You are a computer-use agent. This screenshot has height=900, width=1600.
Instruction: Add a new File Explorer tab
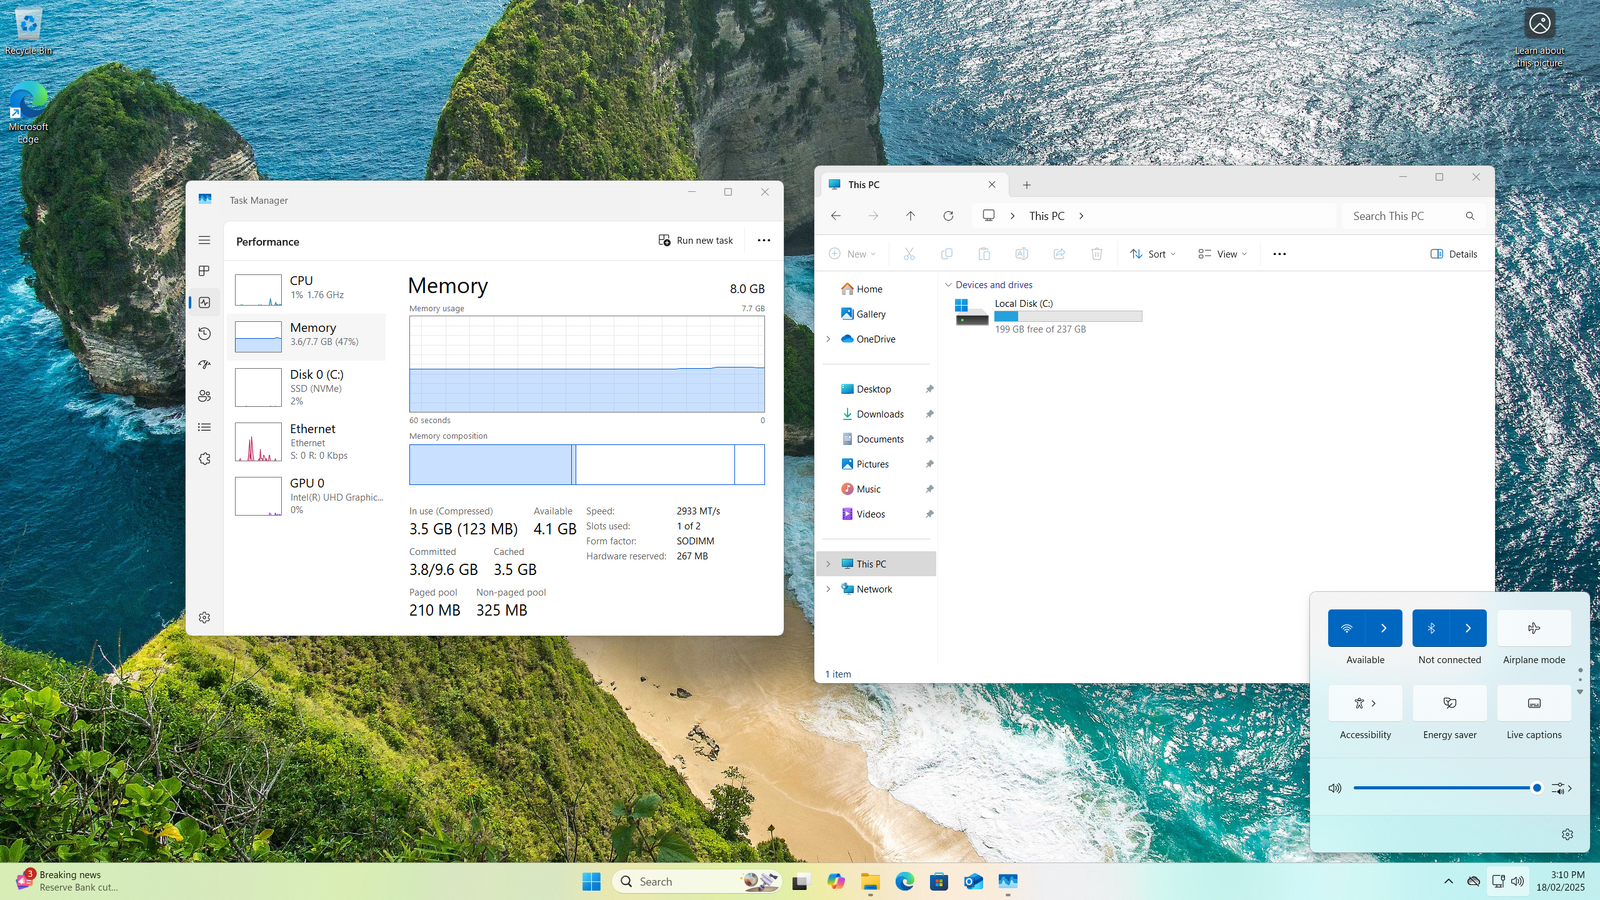point(1026,185)
